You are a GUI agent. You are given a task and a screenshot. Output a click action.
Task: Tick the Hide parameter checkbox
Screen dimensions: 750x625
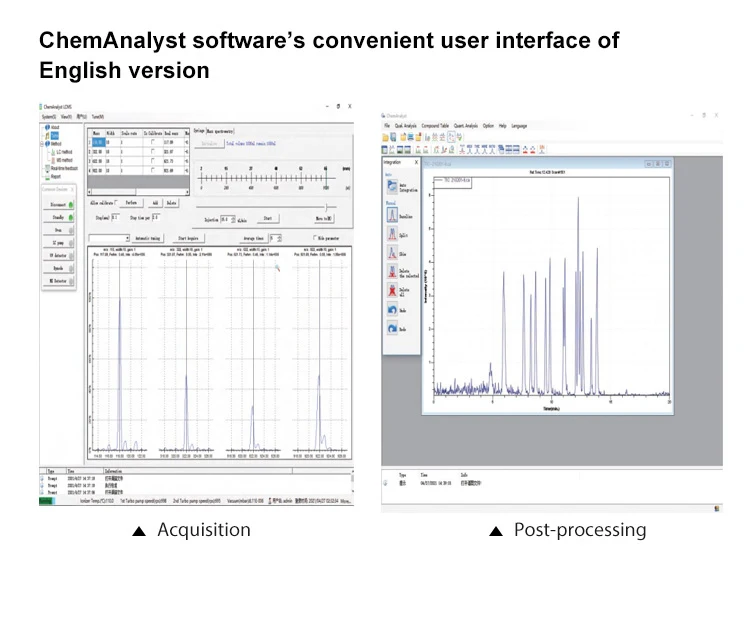click(x=315, y=237)
